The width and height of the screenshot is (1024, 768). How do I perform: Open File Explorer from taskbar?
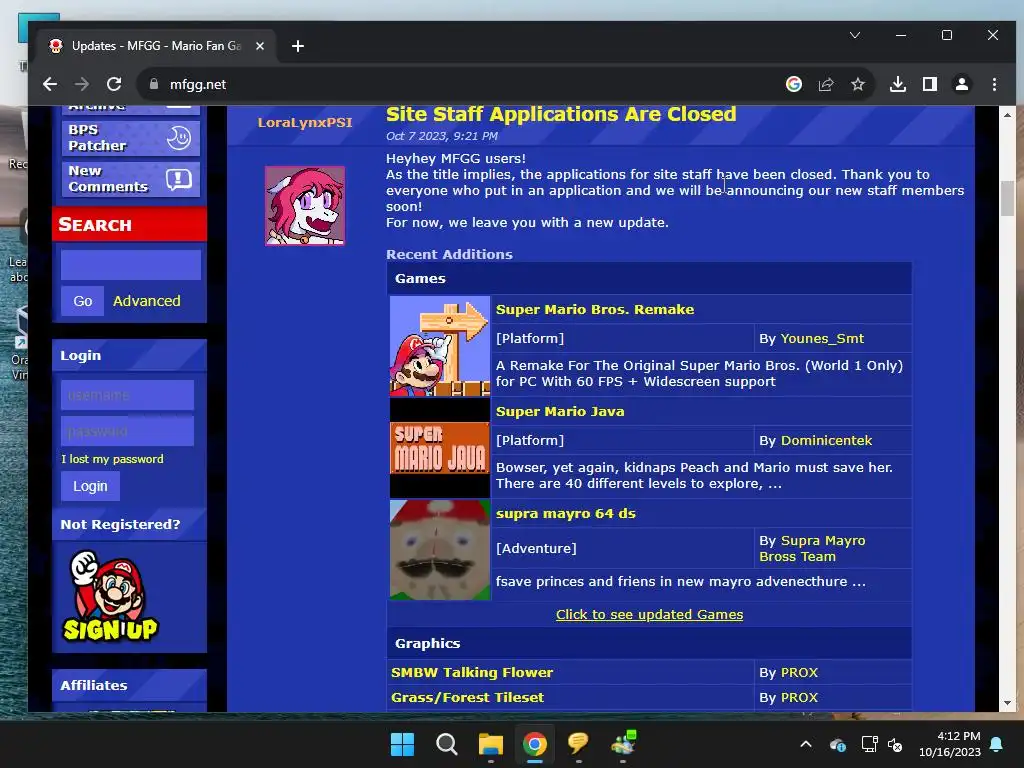490,744
